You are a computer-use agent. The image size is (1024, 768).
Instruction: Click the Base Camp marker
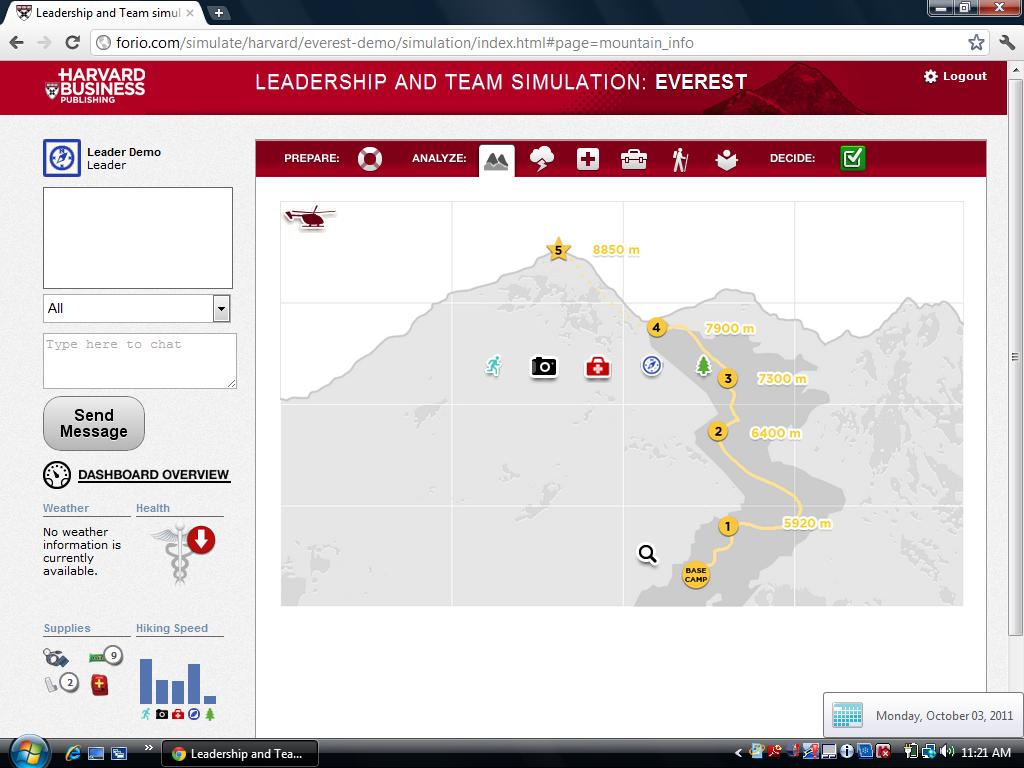tap(696, 575)
